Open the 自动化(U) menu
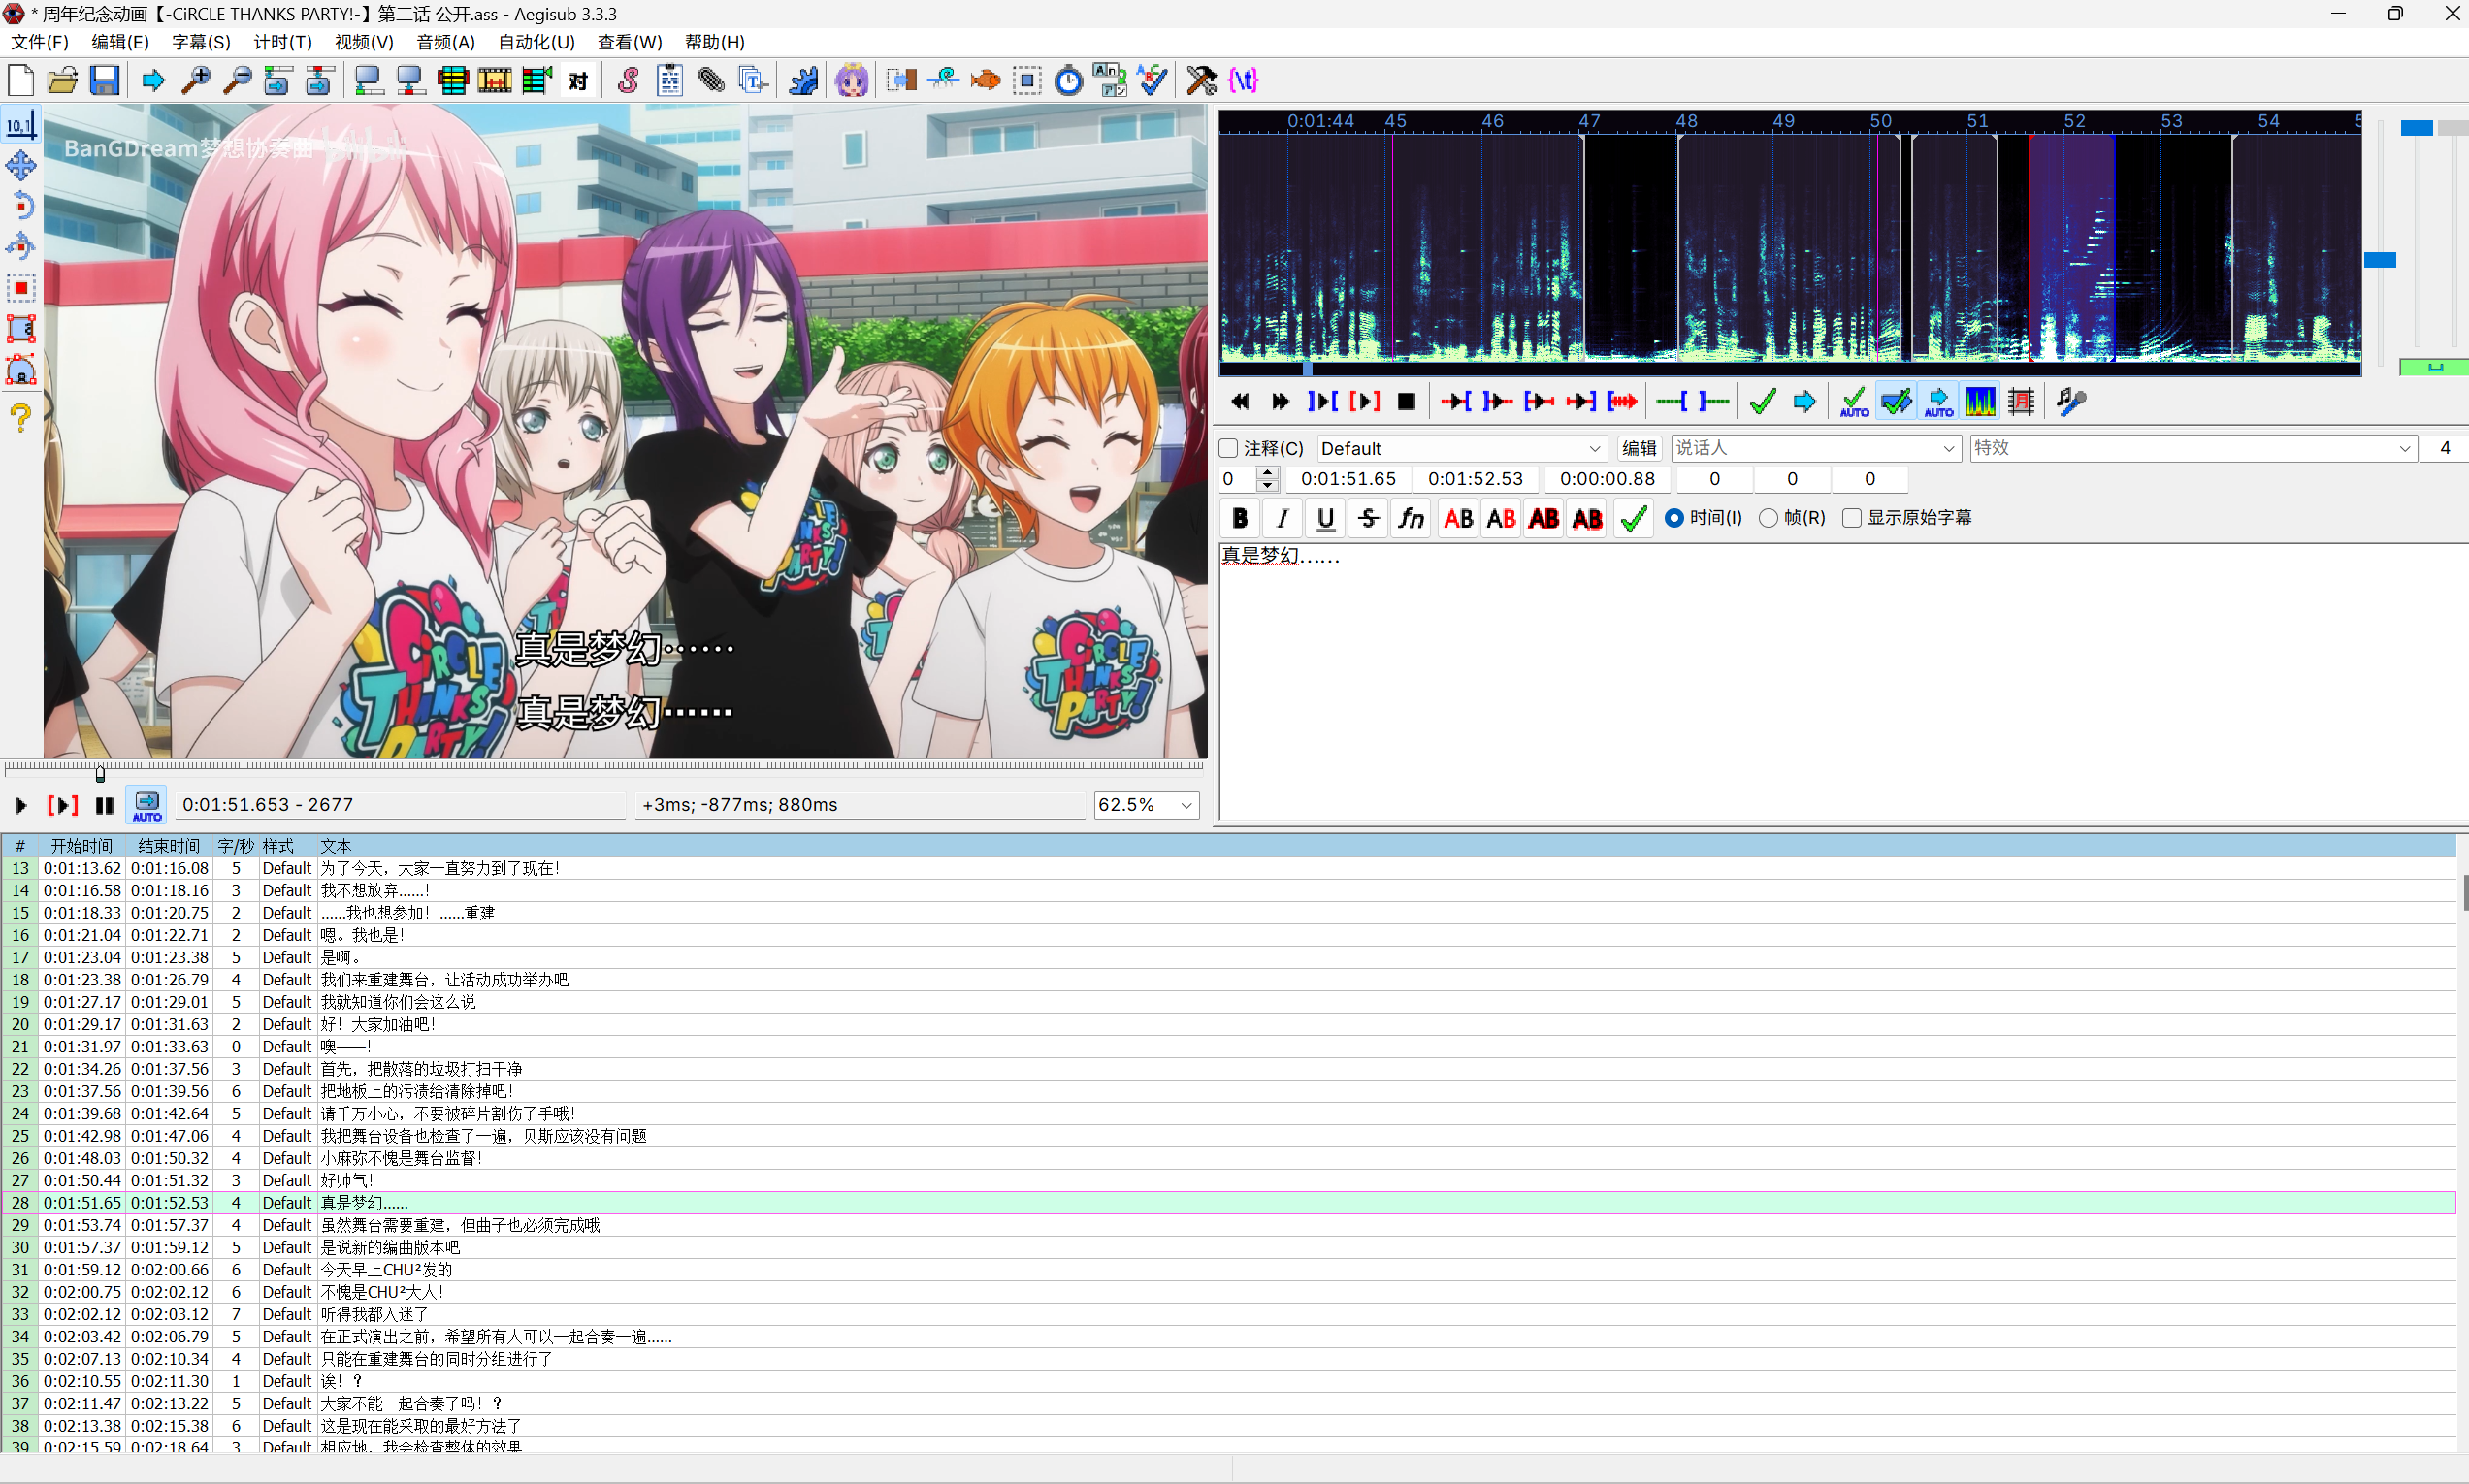The width and height of the screenshot is (2469, 1484). click(537, 42)
